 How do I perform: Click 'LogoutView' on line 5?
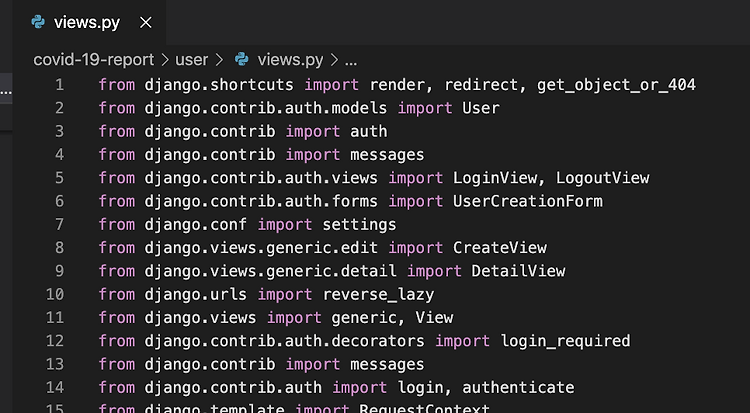coord(603,178)
